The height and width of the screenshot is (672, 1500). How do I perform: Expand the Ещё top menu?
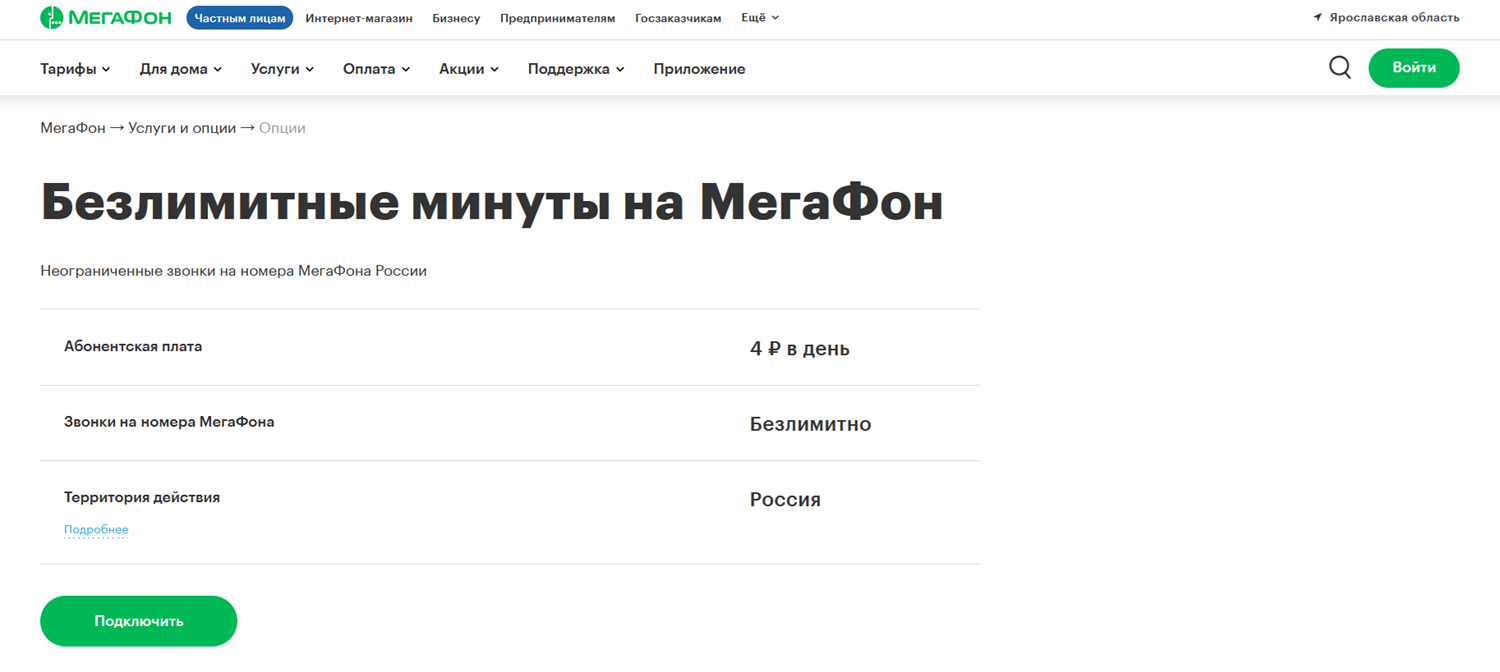[760, 18]
